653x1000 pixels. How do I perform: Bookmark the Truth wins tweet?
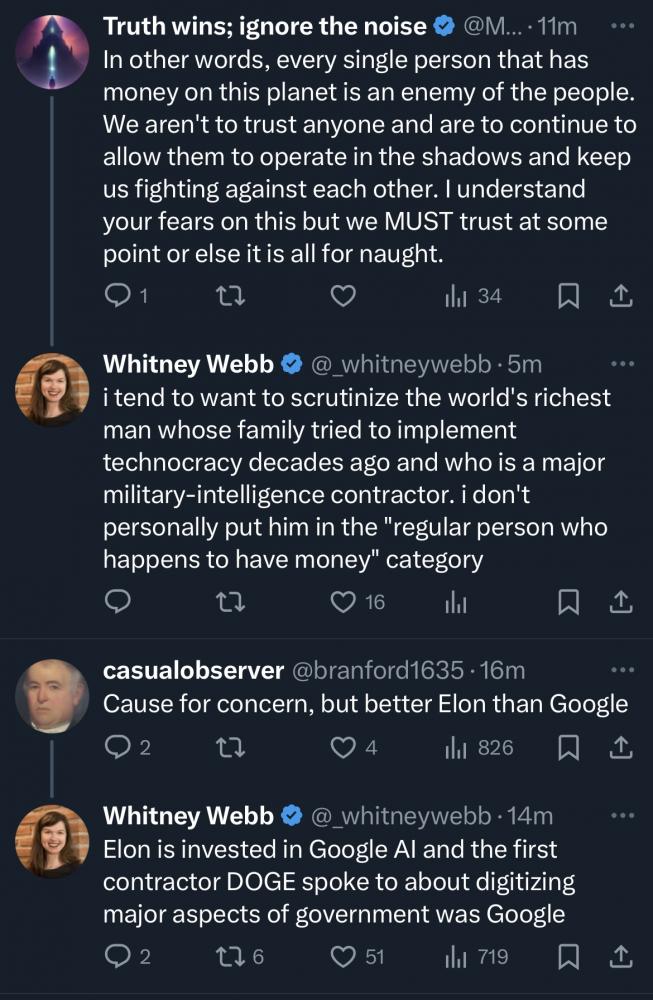coord(569,296)
